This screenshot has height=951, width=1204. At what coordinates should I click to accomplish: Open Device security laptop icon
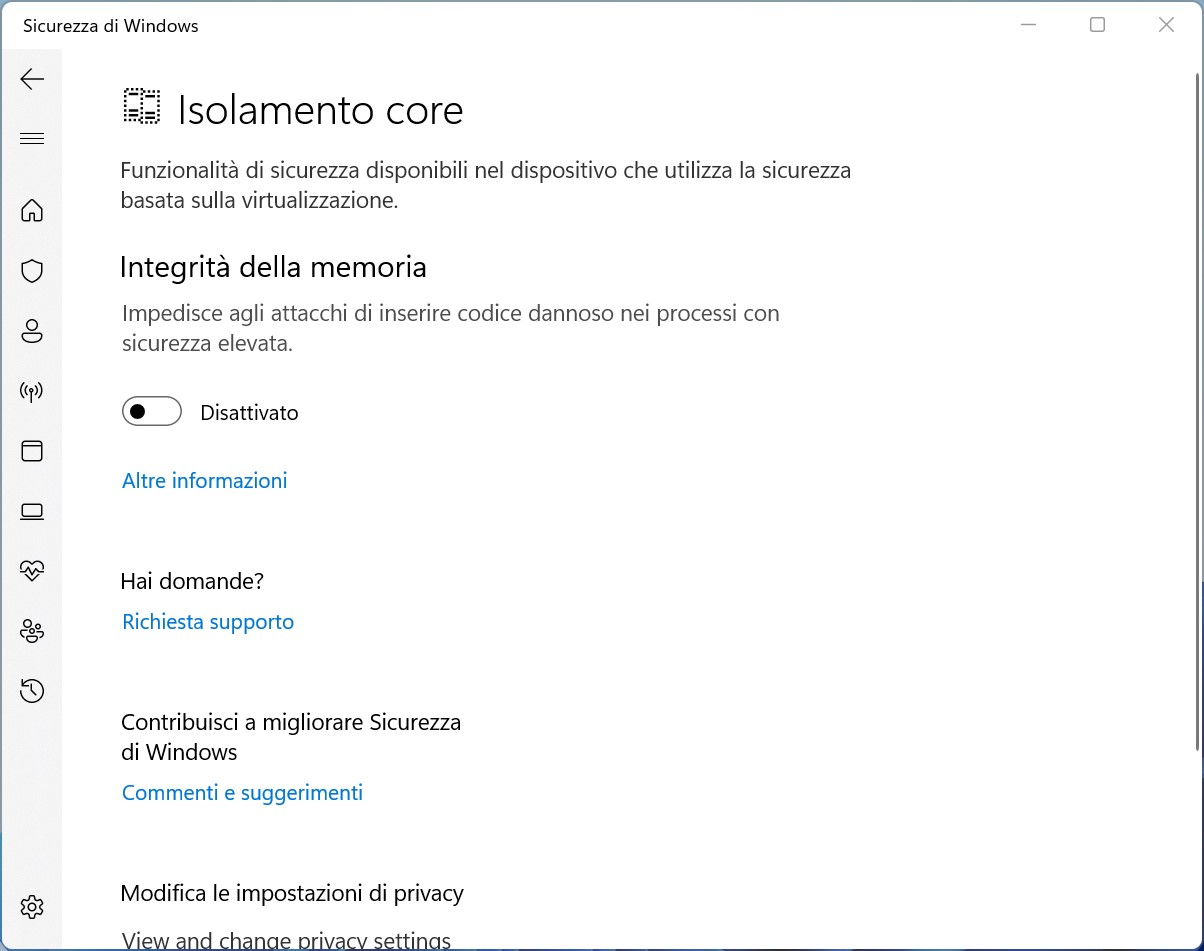(32, 512)
